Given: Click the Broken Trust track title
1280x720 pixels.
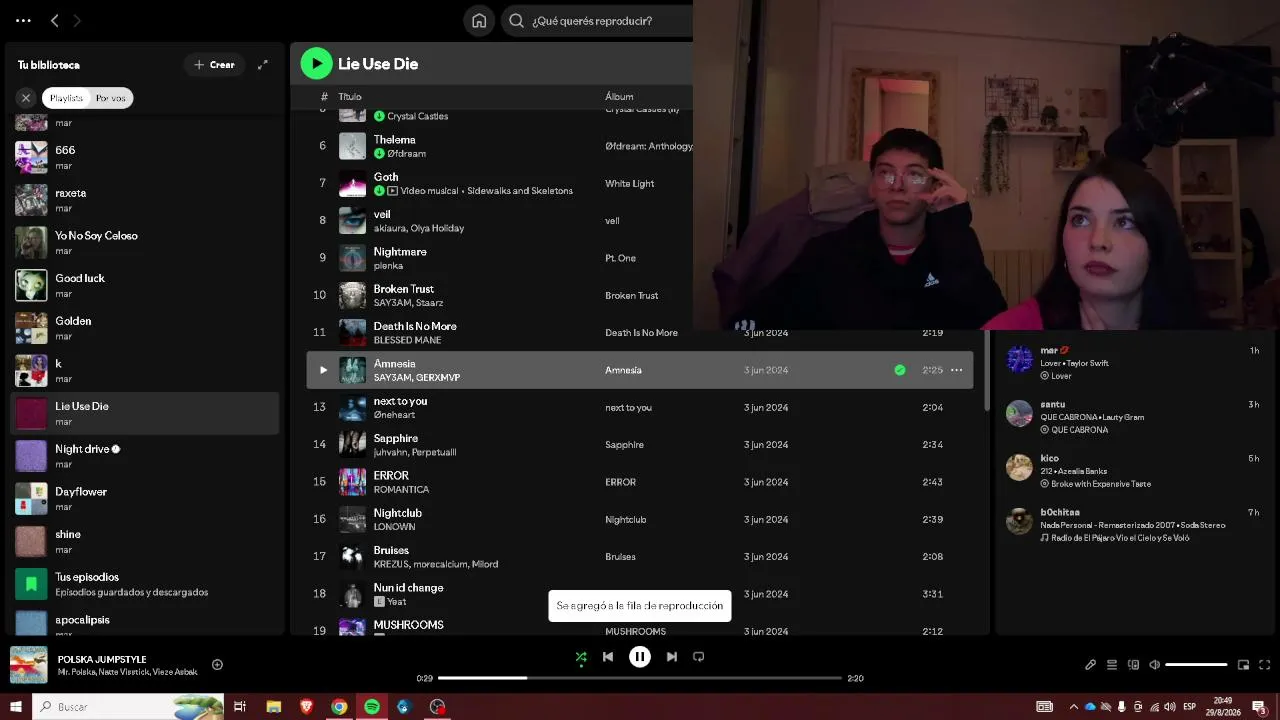Looking at the screenshot, I should click(x=403, y=289).
